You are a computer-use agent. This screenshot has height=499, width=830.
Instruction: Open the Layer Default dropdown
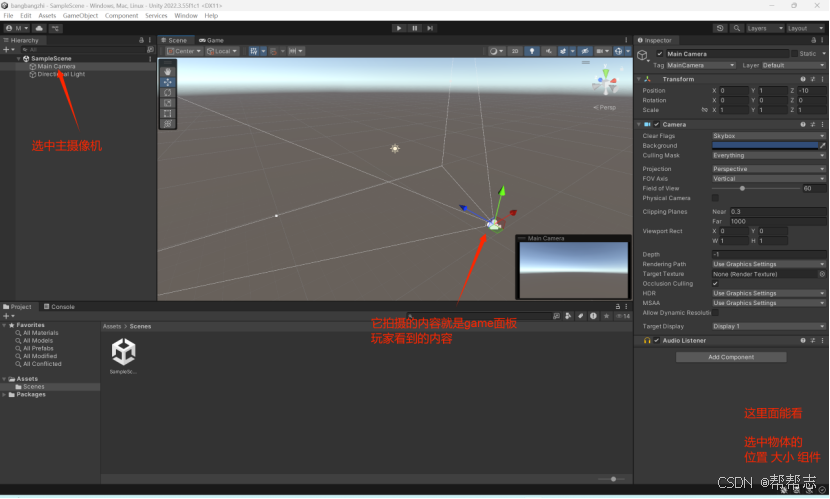point(793,66)
